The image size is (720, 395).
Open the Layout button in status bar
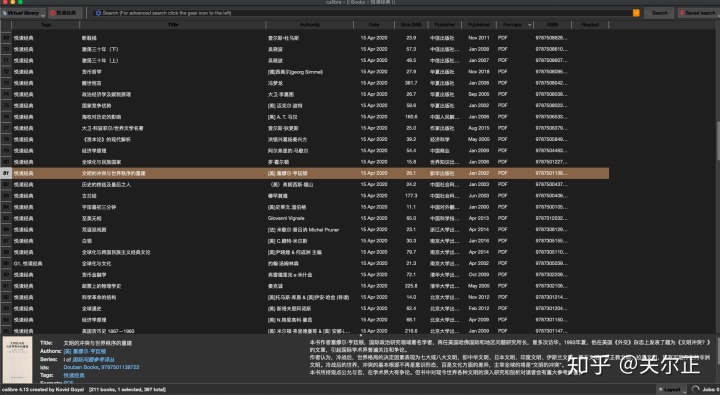click(671, 389)
